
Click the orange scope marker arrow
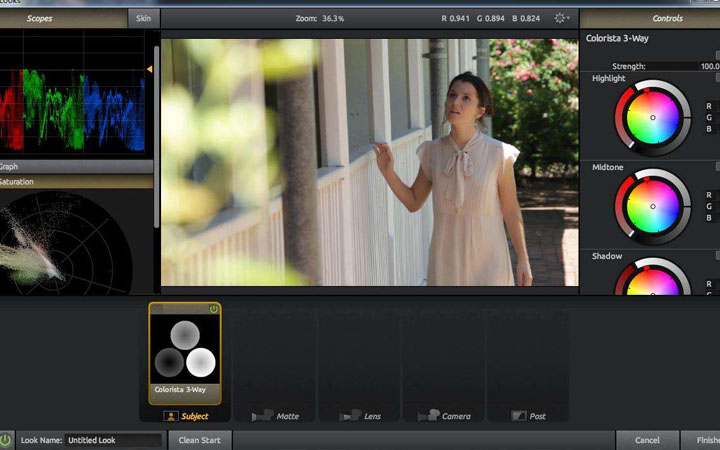[x=150, y=69]
